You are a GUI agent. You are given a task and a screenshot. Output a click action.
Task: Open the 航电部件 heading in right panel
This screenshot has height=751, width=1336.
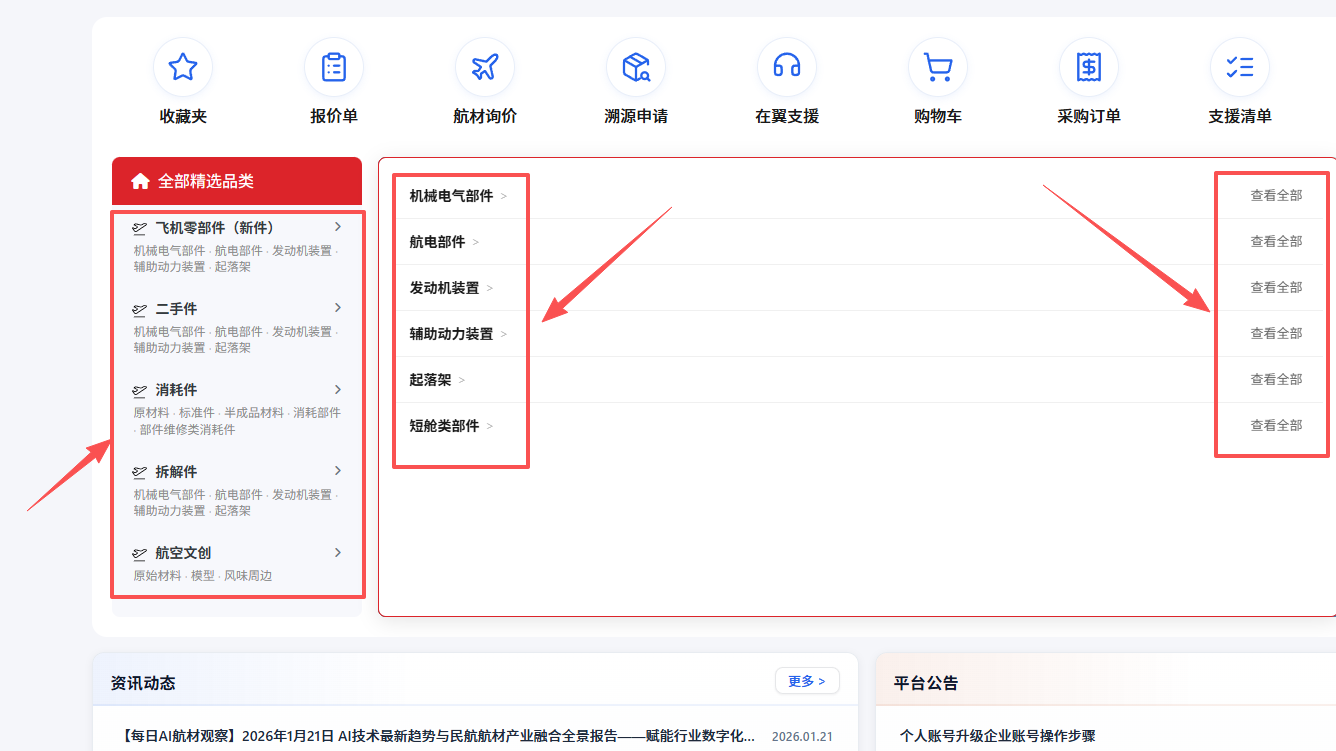pyautogui.click(x=437, y=242)
